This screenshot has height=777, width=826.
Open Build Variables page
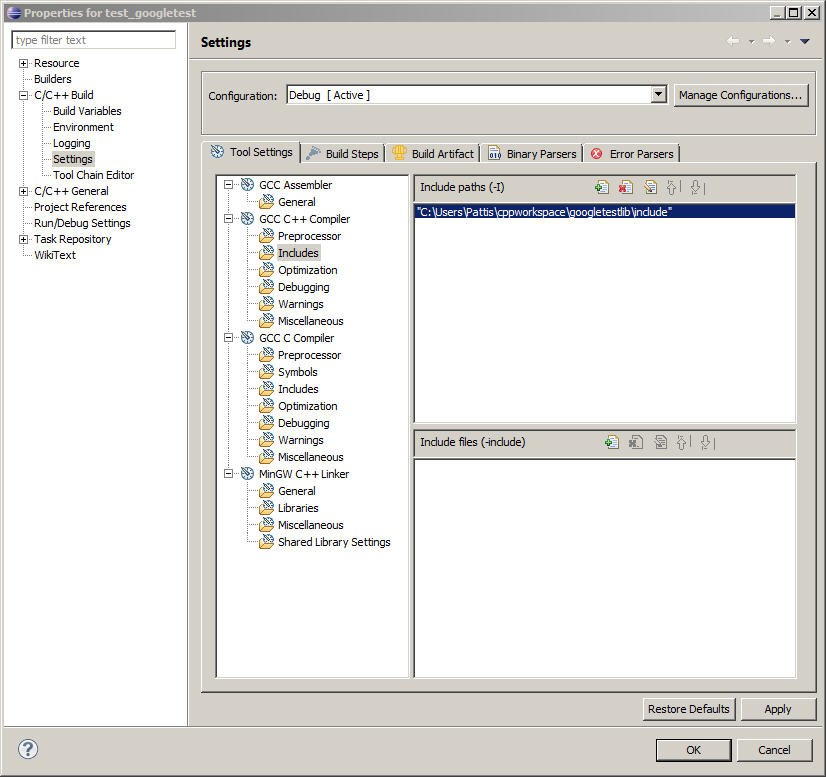87,111
